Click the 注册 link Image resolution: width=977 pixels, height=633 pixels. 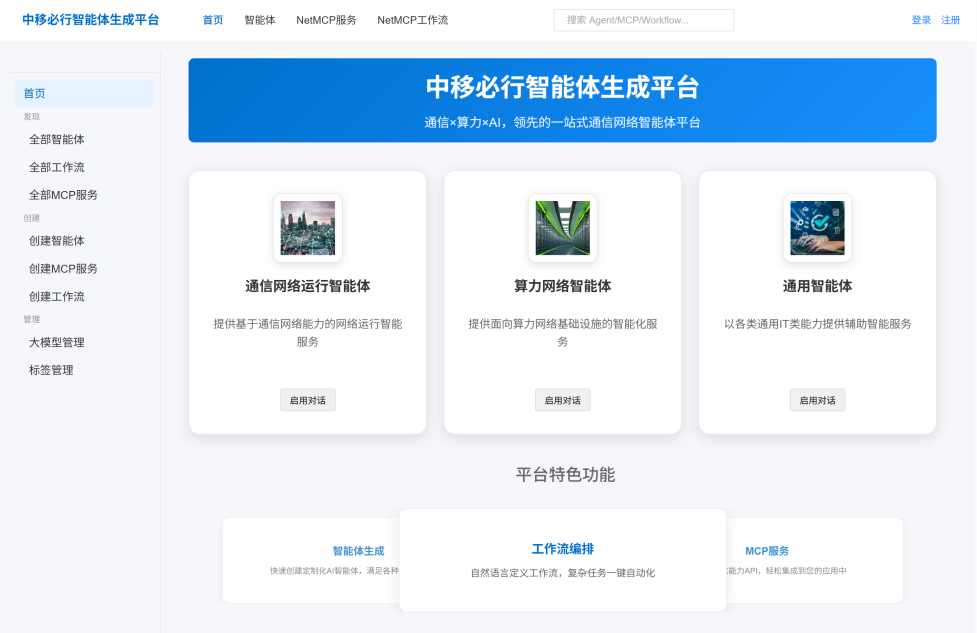coord(950,20)
